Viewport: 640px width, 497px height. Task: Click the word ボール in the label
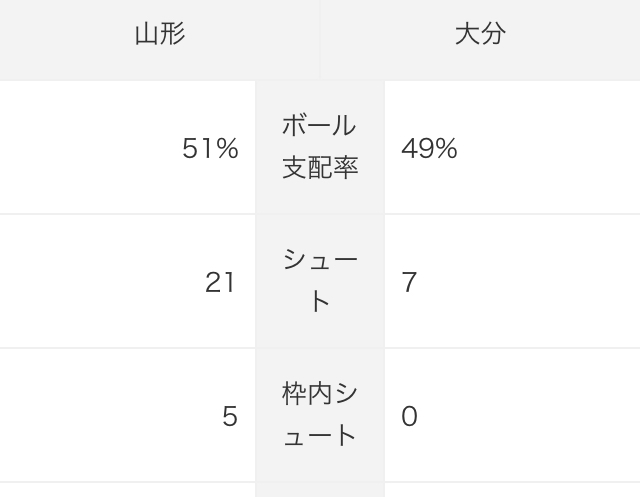point(319,126)
